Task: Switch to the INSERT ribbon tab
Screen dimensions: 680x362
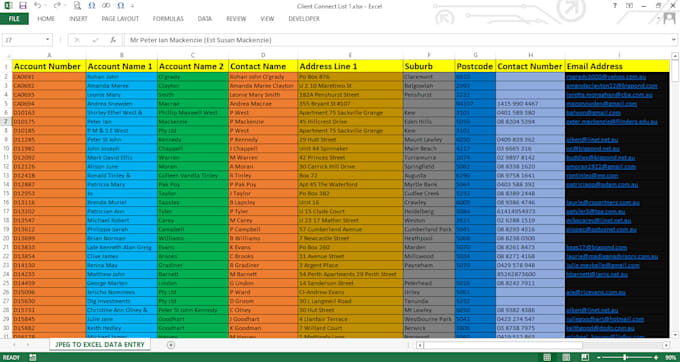Action: coord(78,19)
